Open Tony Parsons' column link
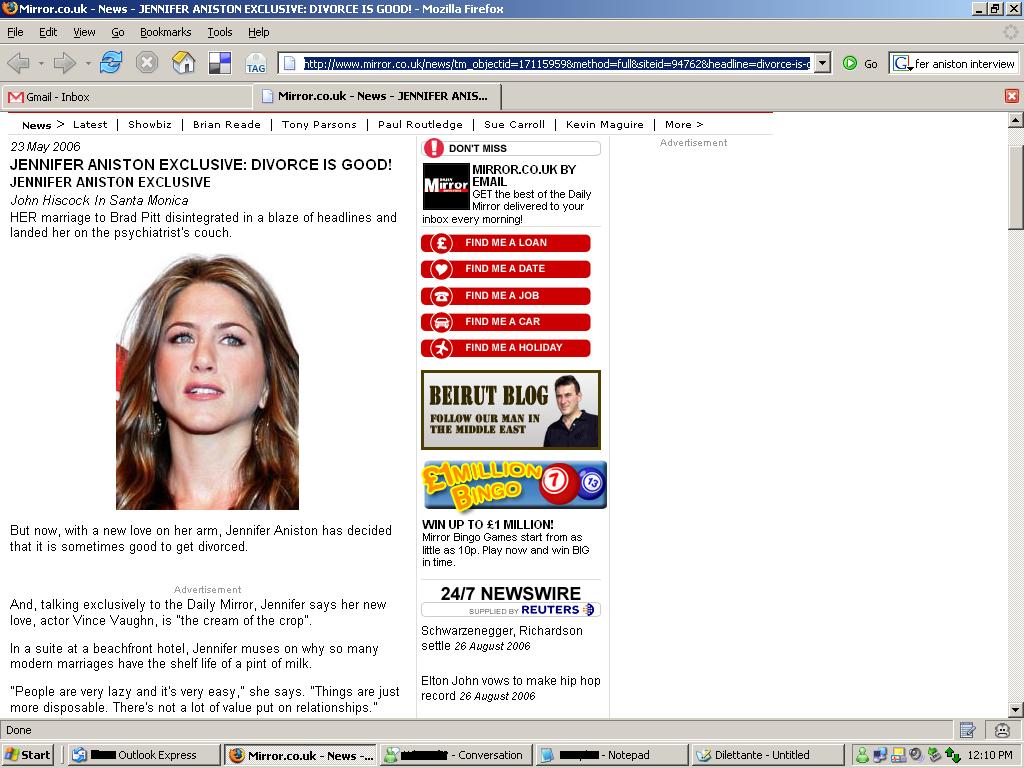1024x768 pixels. tap(319, 124)
